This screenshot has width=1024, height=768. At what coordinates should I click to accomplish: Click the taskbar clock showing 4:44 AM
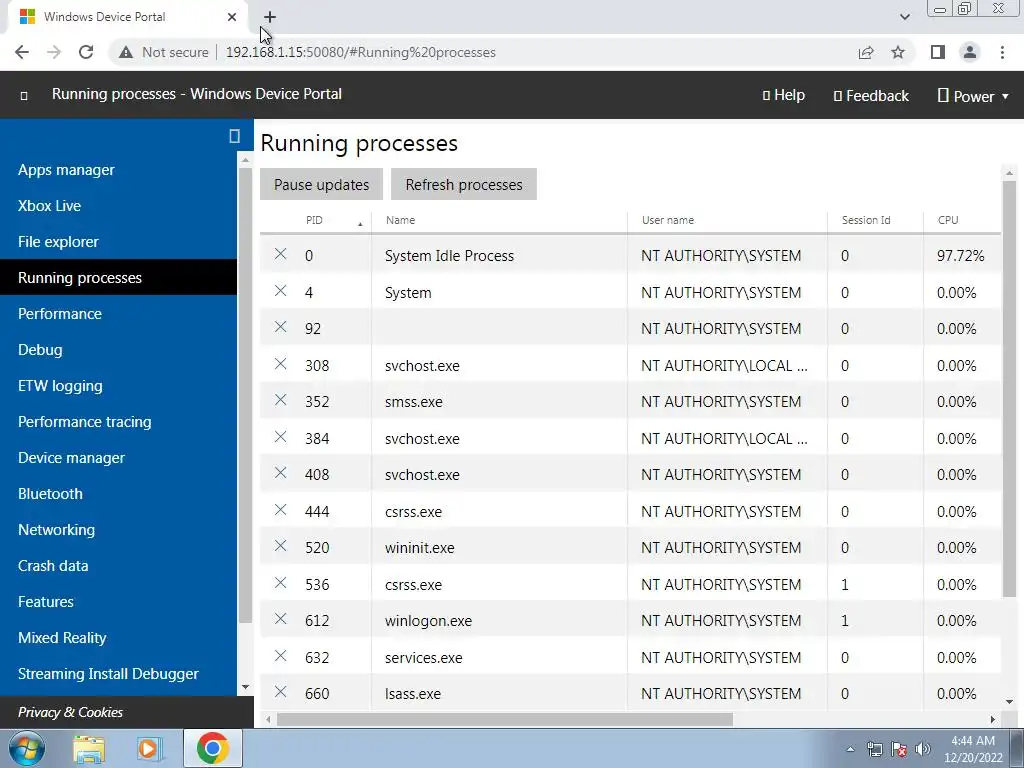pyautogui.click(x=973, y=749)
